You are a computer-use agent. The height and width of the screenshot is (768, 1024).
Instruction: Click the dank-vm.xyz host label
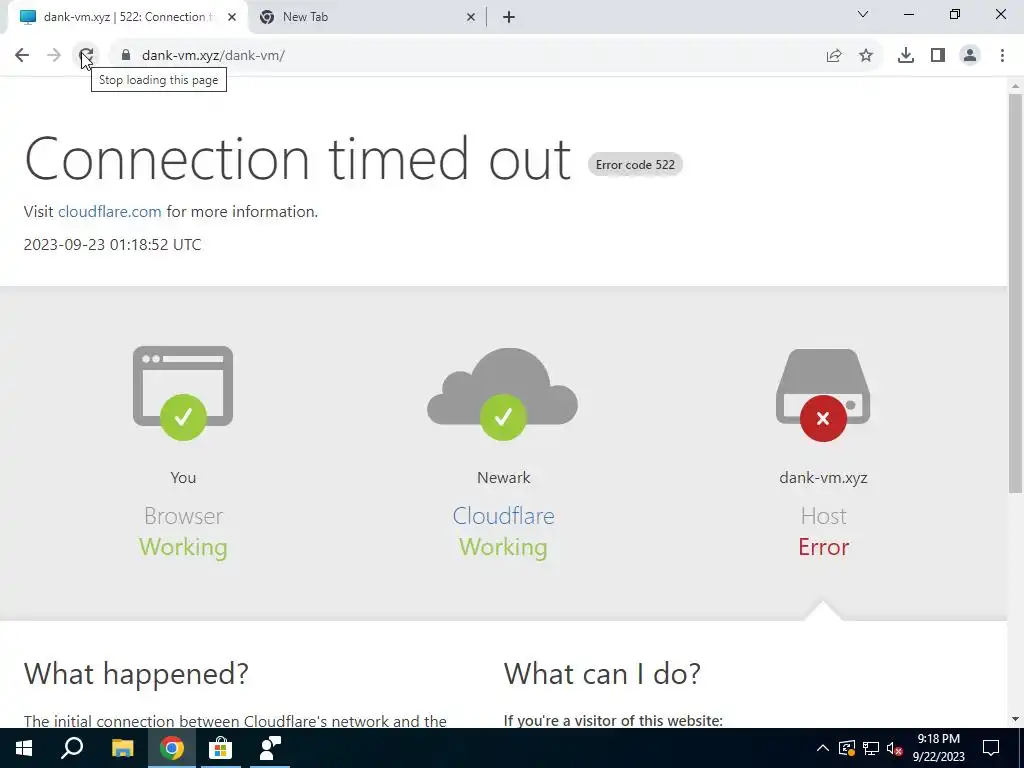tap(823, 477)
